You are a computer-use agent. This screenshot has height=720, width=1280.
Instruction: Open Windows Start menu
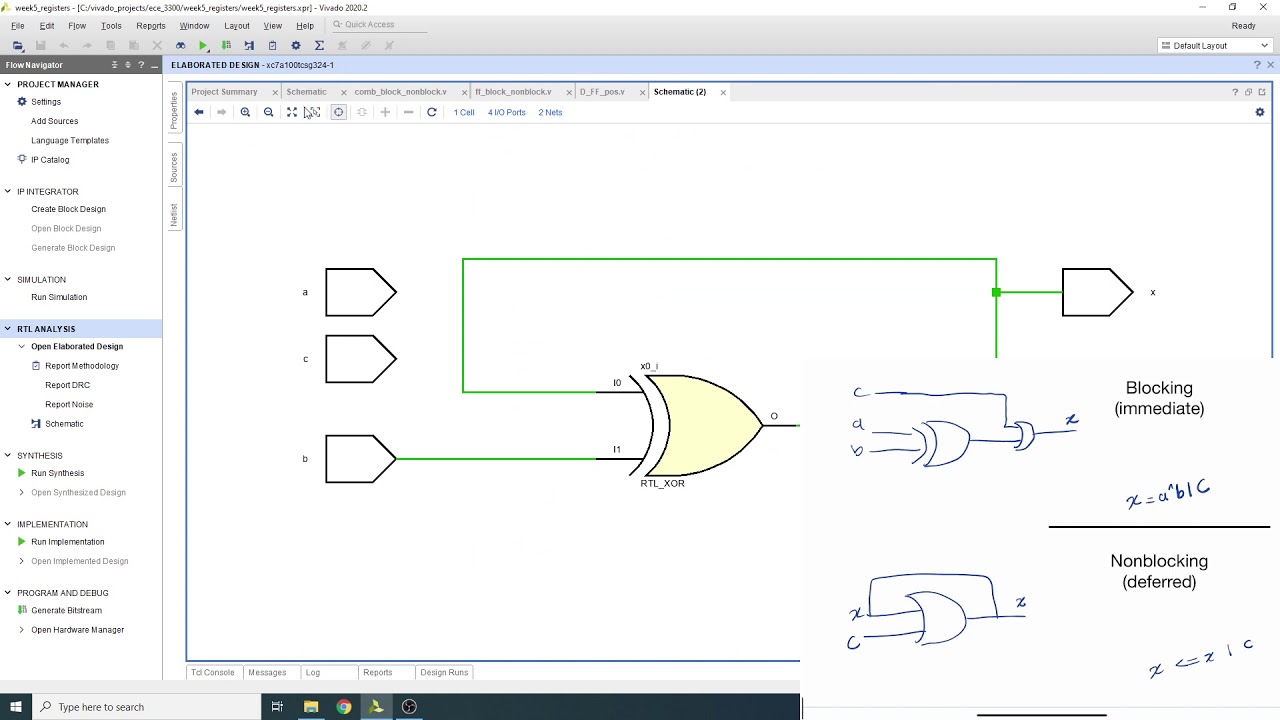(16, 707)
